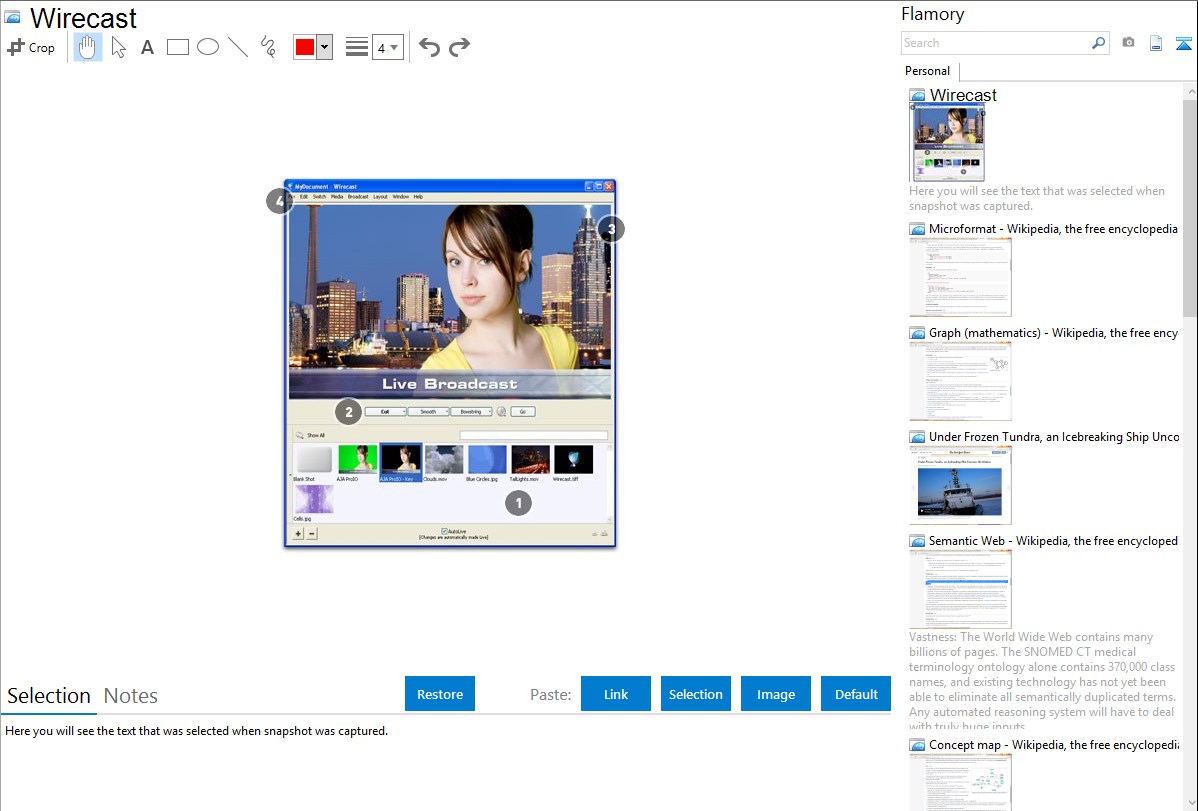1198x811 pixels.
Task: Click the Paste Image button
Action: coord(775,694)
